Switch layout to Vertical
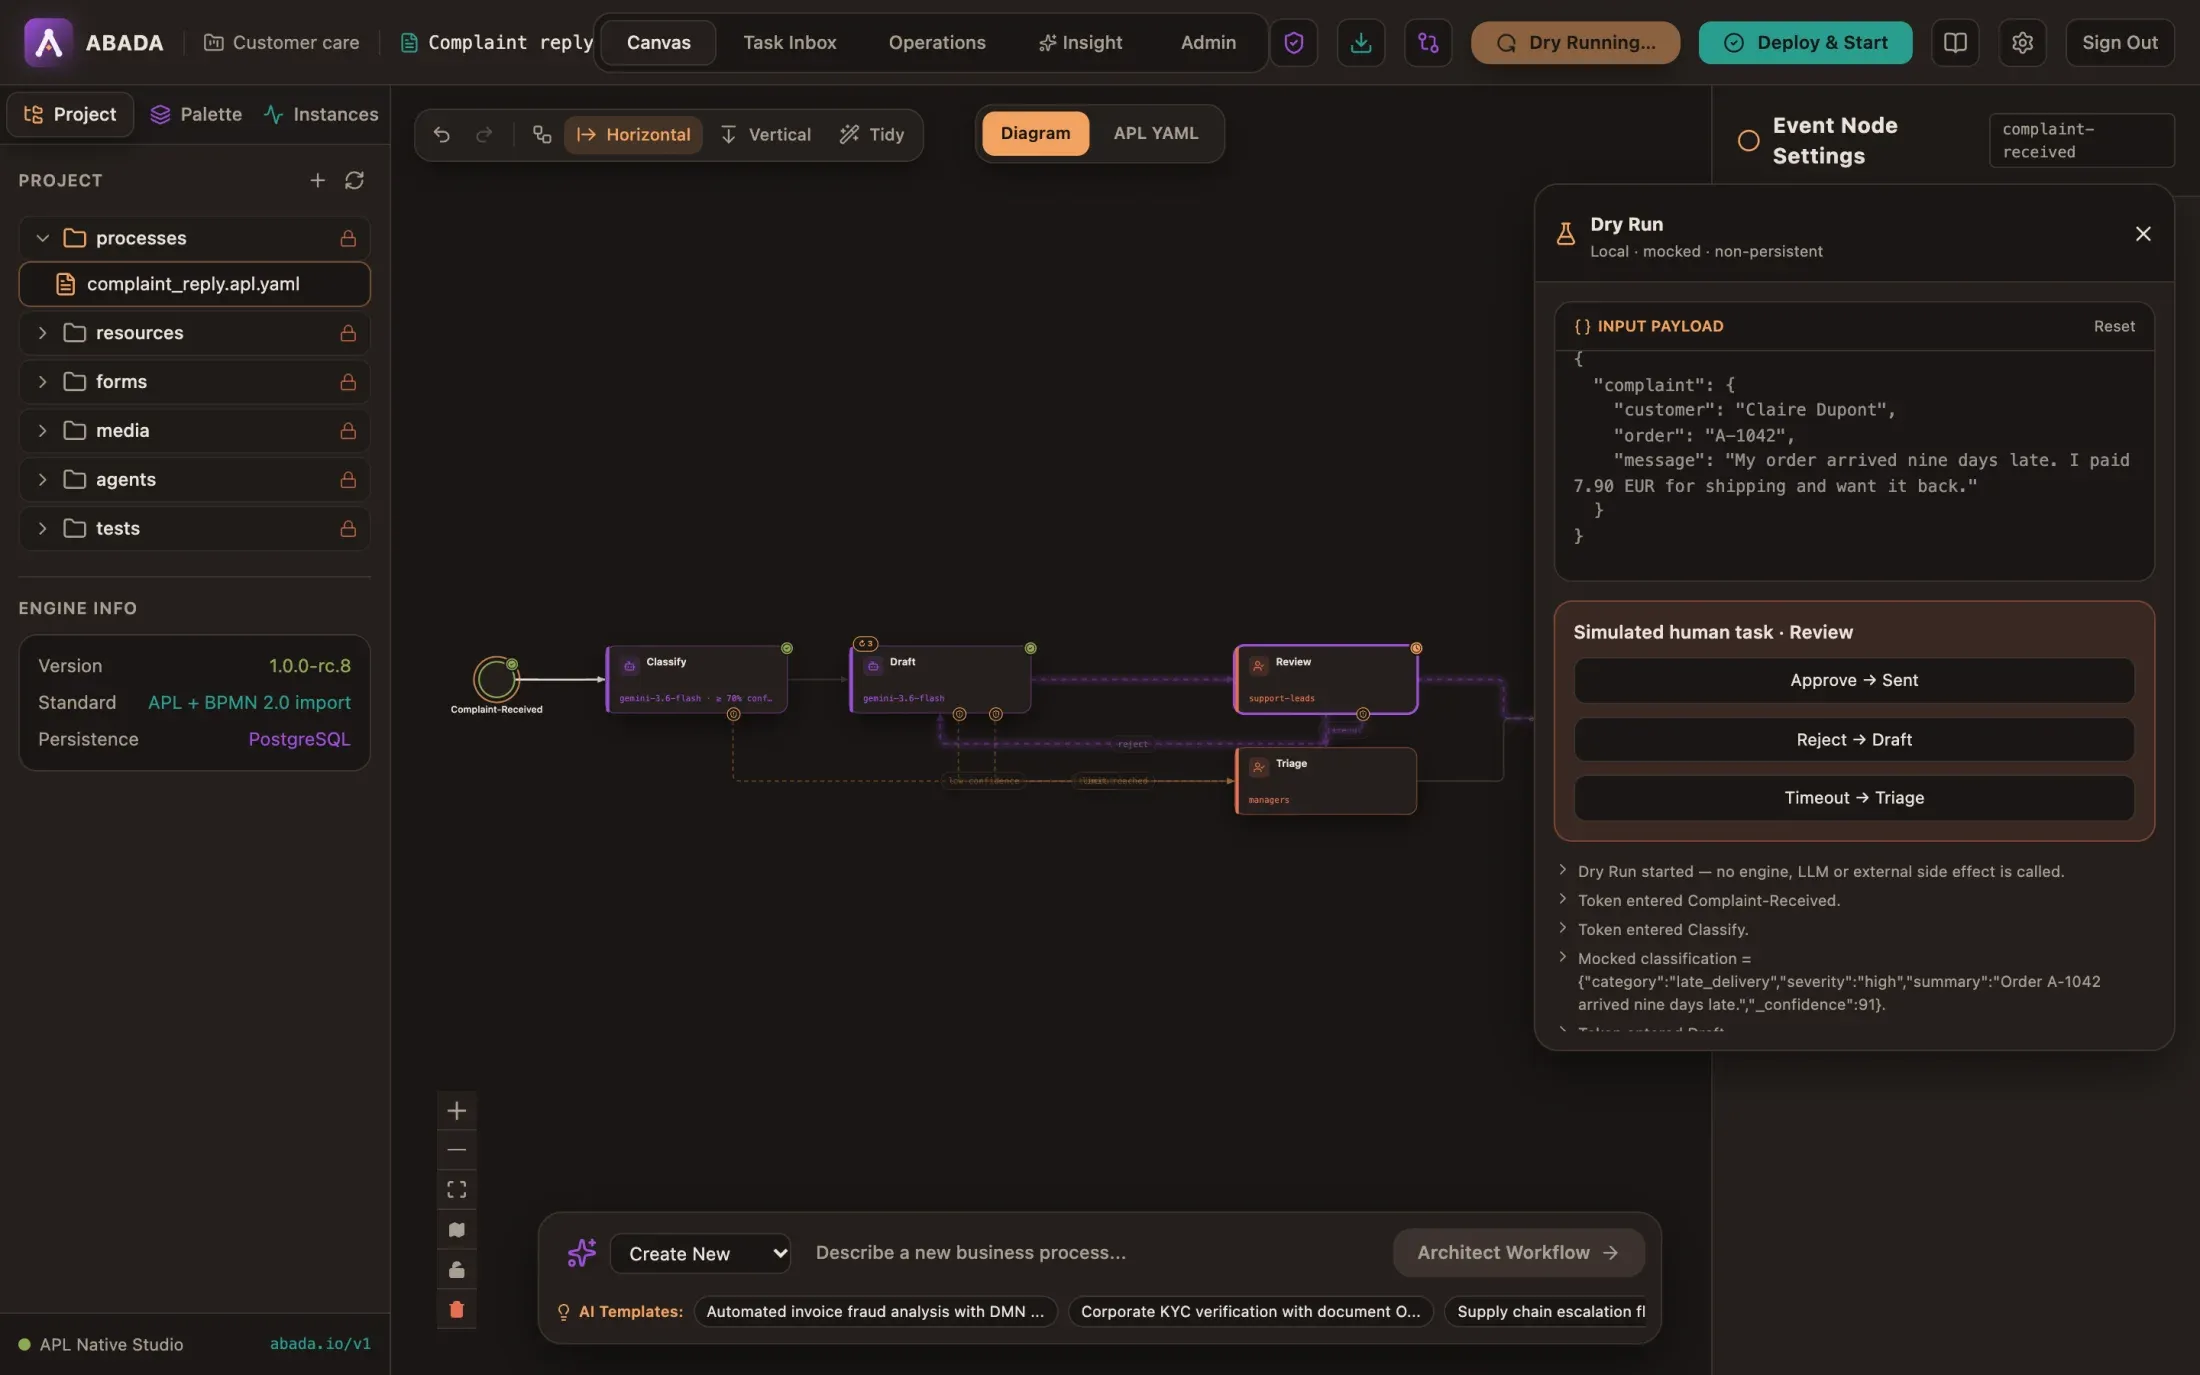 click(765, 134)
